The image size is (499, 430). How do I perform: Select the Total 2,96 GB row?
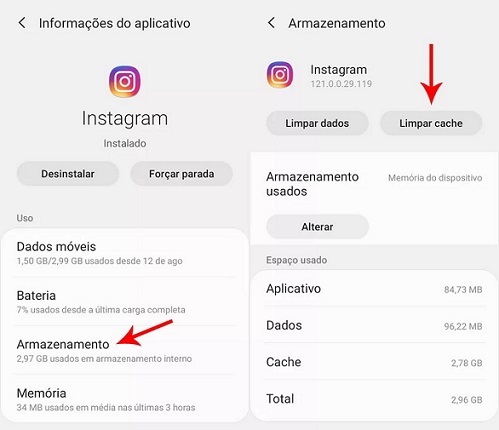[374, 399]
